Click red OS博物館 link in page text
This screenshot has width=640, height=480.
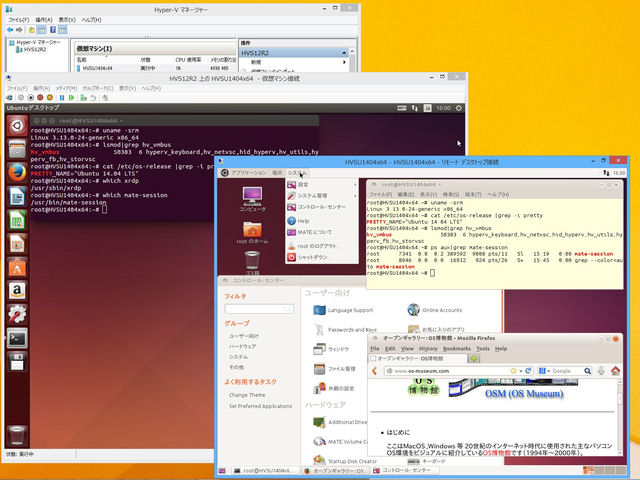[x=496, y=453]
